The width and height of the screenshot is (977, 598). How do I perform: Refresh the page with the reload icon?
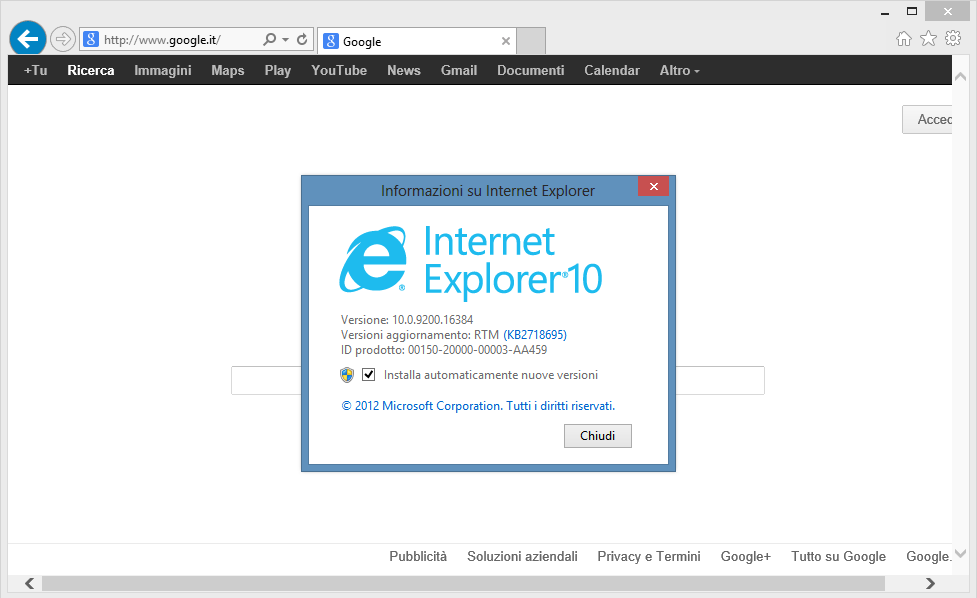pyautogui.click(x=302, y=39)
